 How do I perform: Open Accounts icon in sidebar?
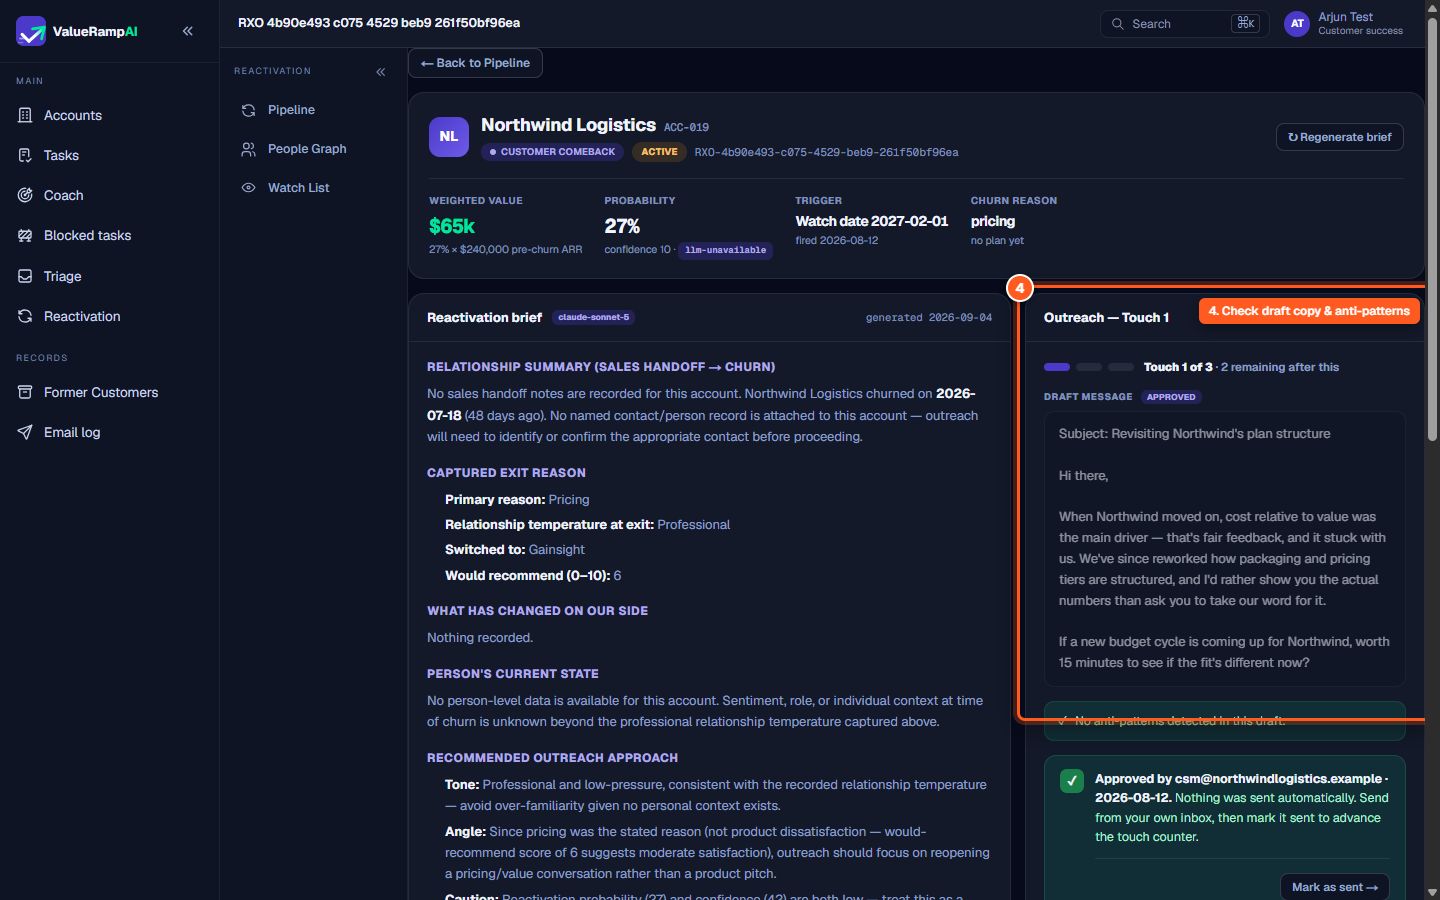25,115
